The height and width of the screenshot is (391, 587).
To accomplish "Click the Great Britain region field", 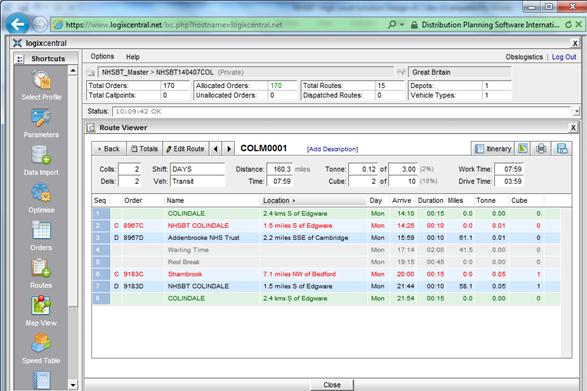I will pos(460,72).
